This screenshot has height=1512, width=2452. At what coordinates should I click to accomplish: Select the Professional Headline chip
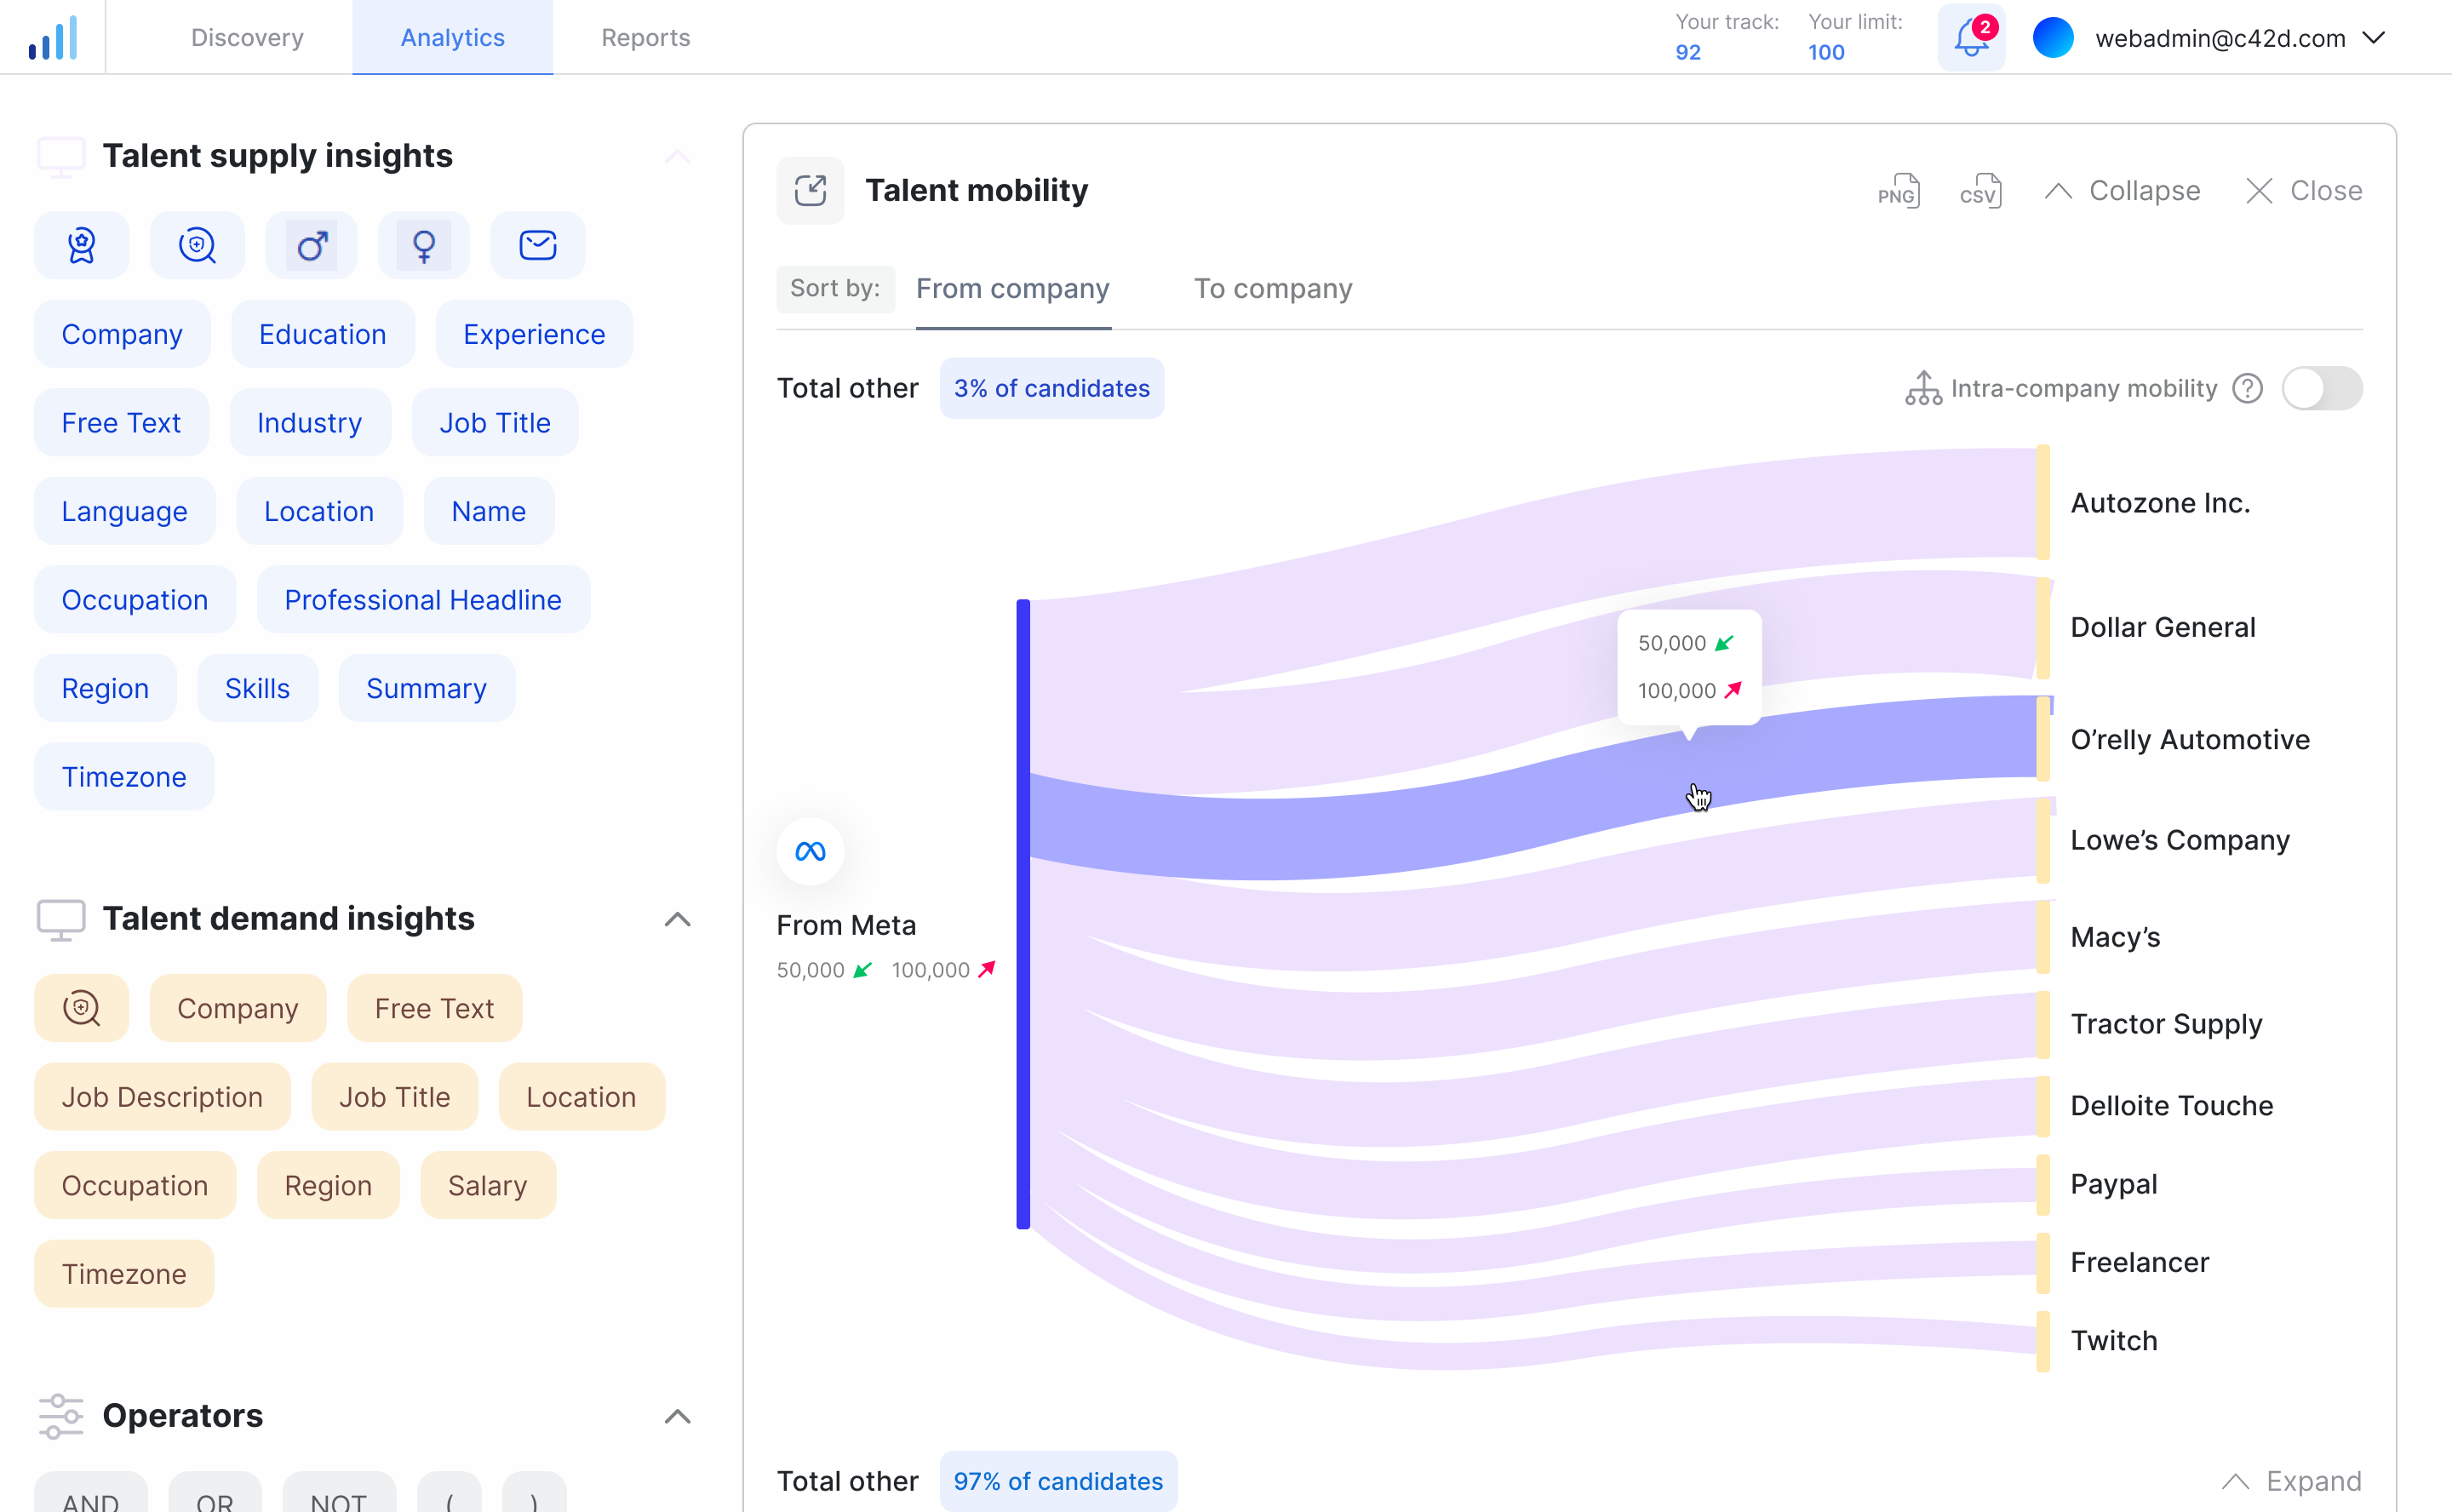pos(423,600)
